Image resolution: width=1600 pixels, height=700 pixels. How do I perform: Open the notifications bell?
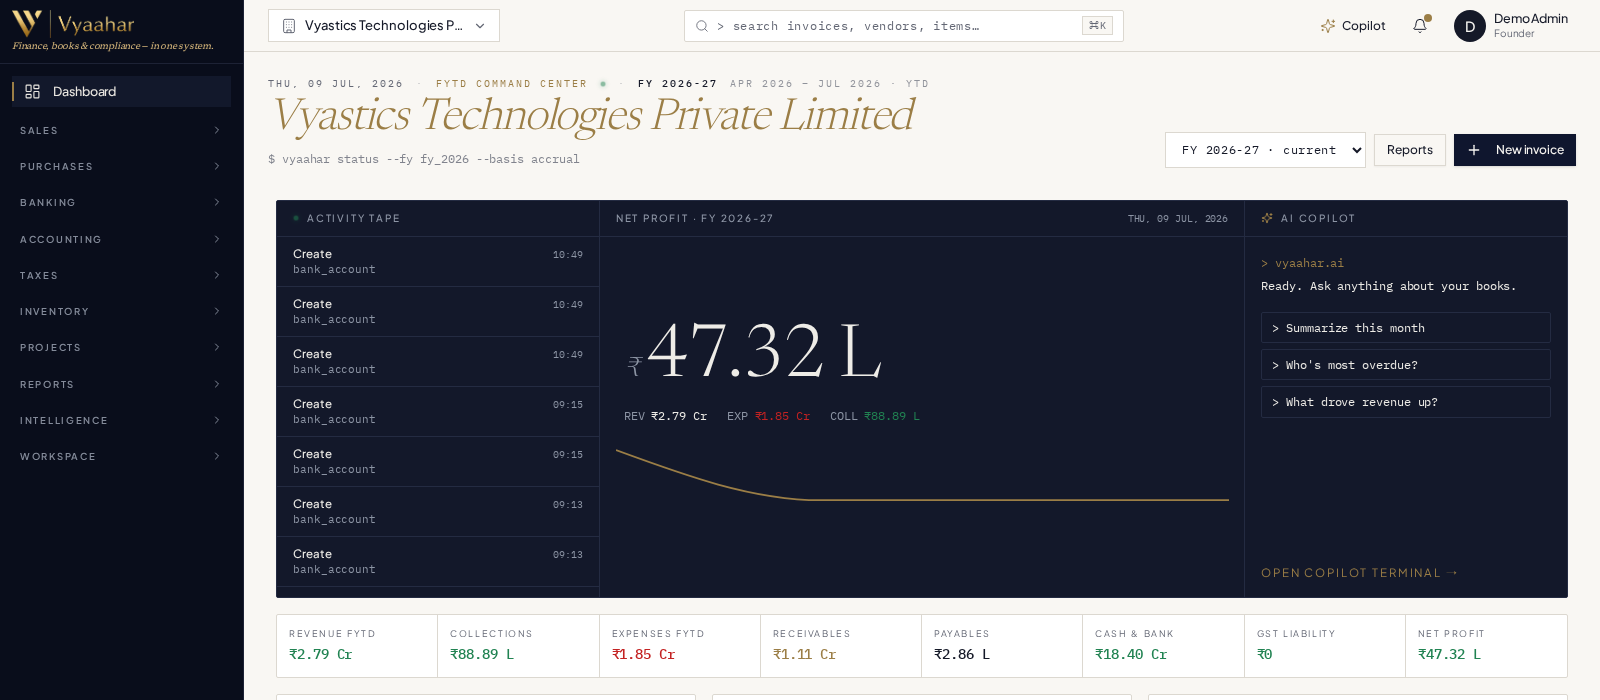tap(1420, 25)
